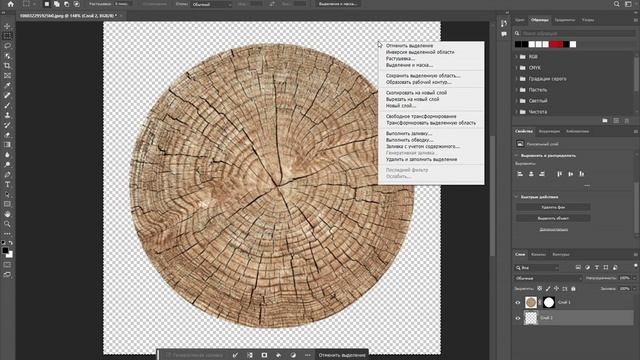The width and height of the screenshot is (640, 360).
Task: Click the foreground color square in toolbar
Action: [5, 251]
